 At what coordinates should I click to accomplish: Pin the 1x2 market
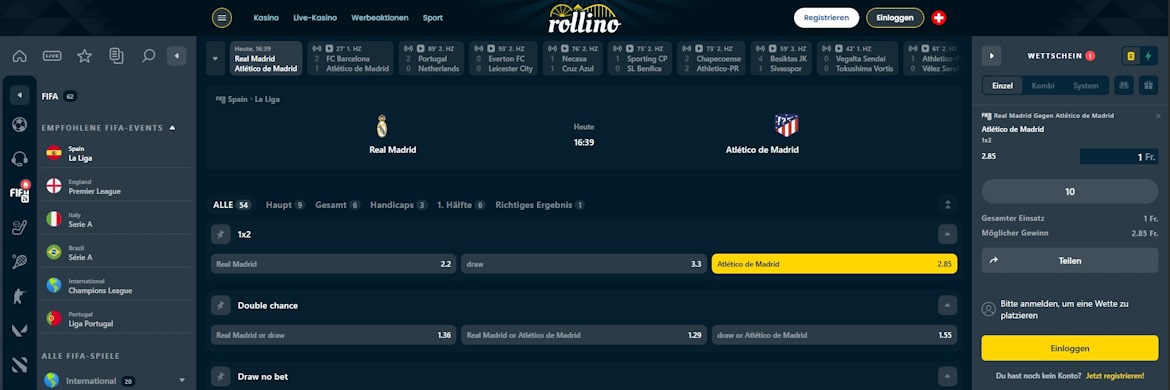tap(220, 234)
